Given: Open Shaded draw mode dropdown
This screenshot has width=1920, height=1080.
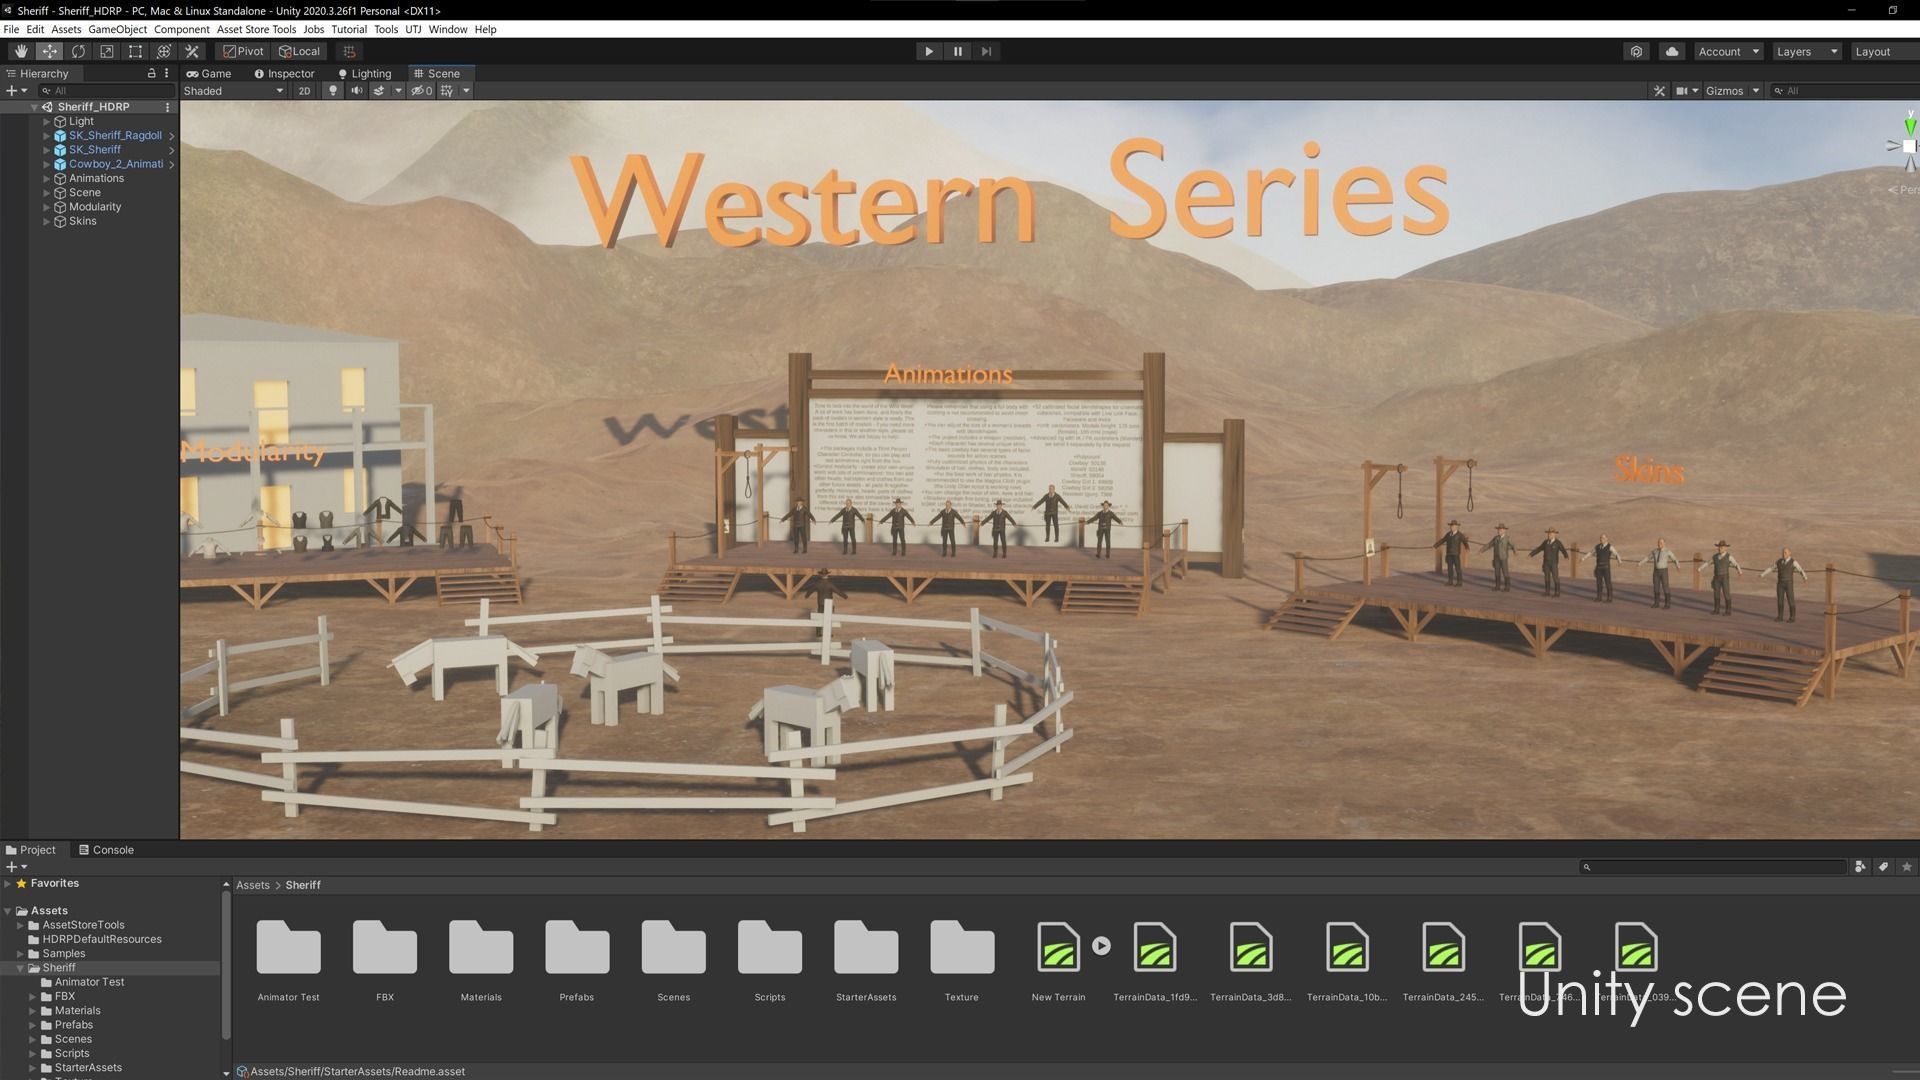Looking at the screenshot, I should point(234,90).
